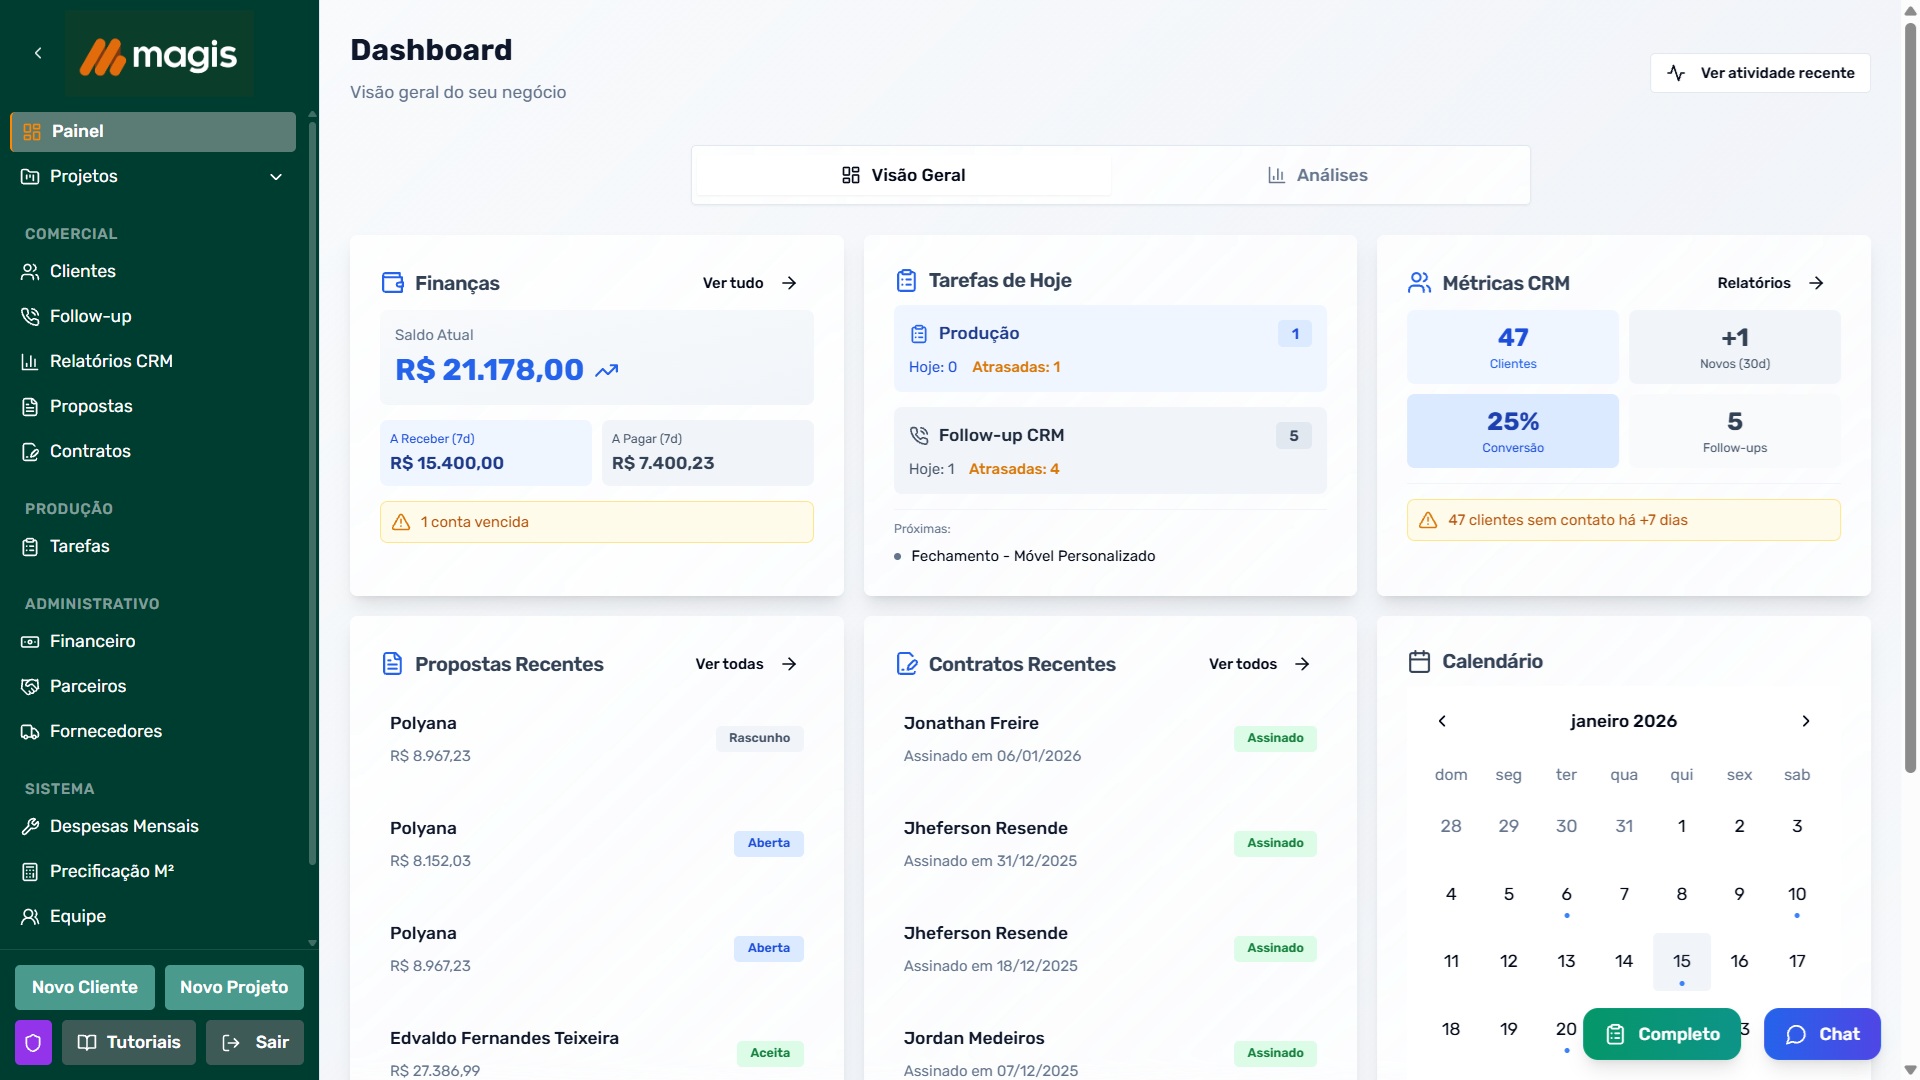Expand the Projetos submenu chevron
Viewport: 1920px width, 1080px height.
pos(276,177)
